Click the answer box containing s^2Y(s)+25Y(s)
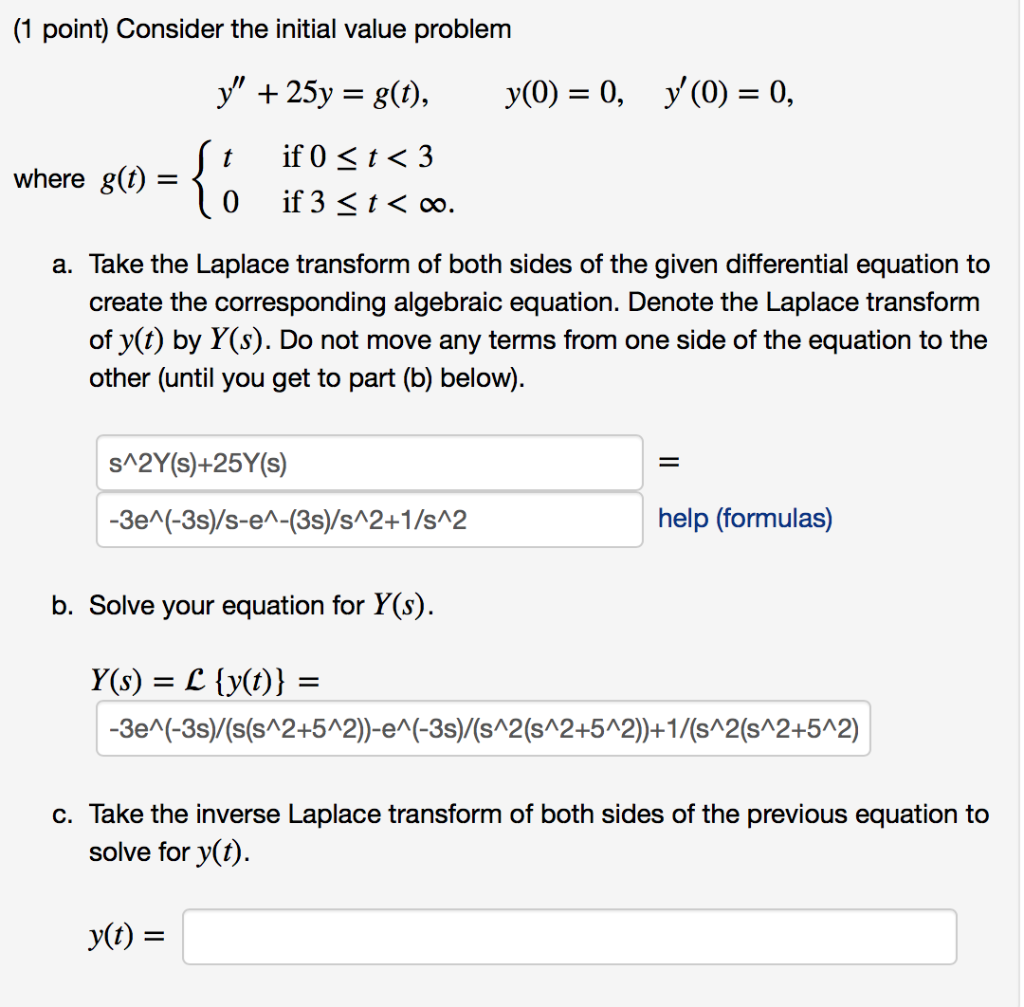The width and height of the screenshot is (1024, 1007). pyautogui.click(x=370, y=461)
